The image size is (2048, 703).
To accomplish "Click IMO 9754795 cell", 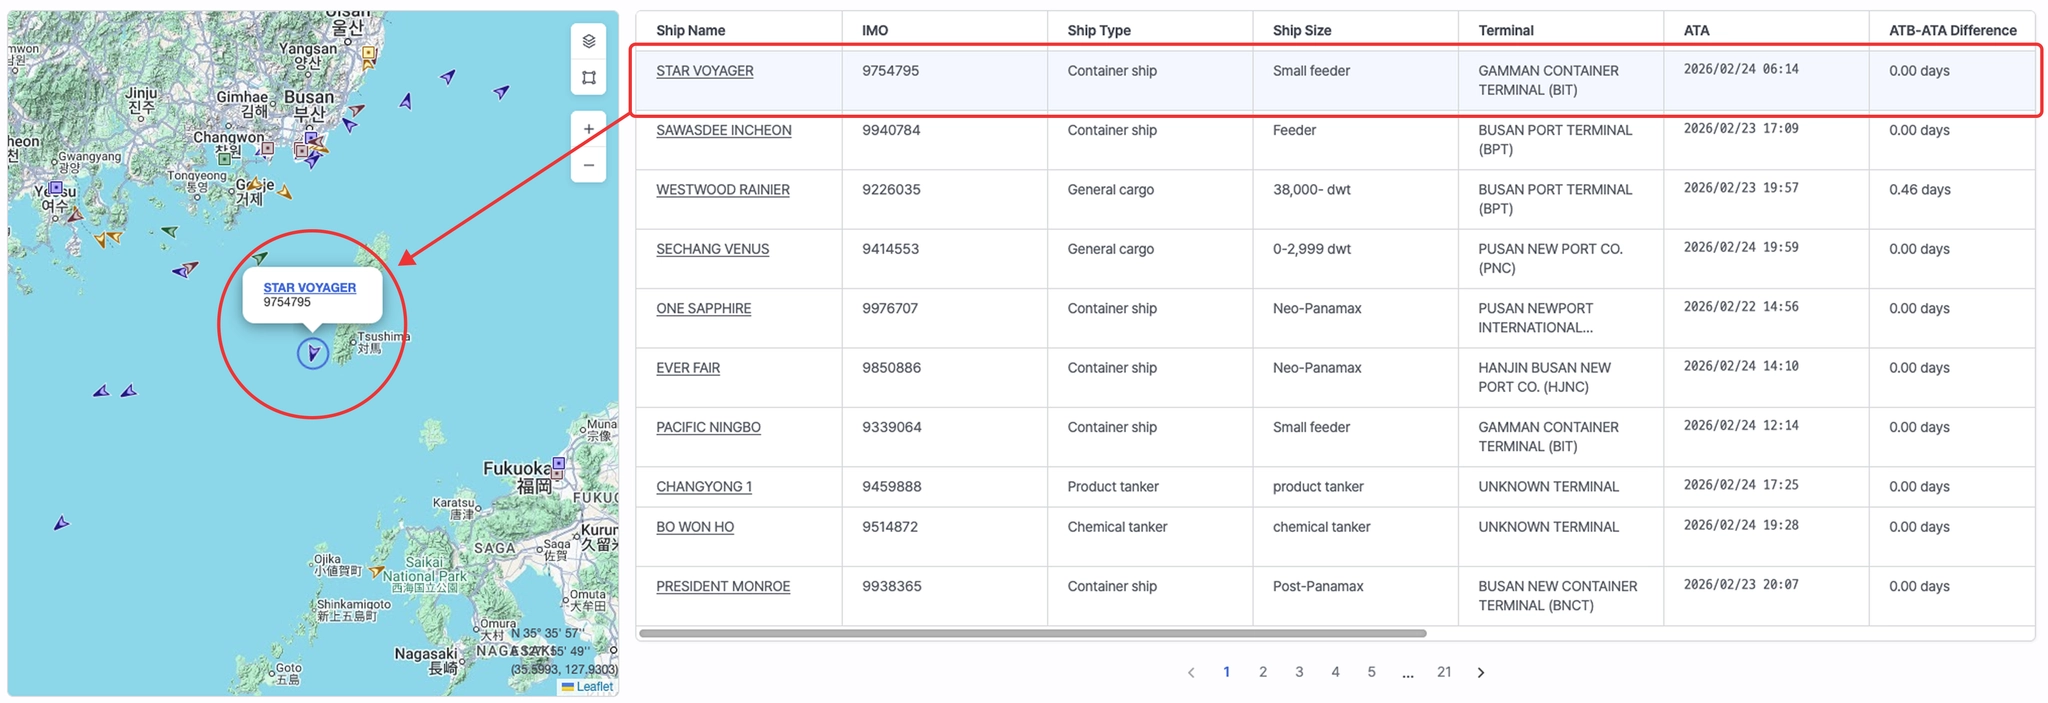I will (x=890, y=71).
